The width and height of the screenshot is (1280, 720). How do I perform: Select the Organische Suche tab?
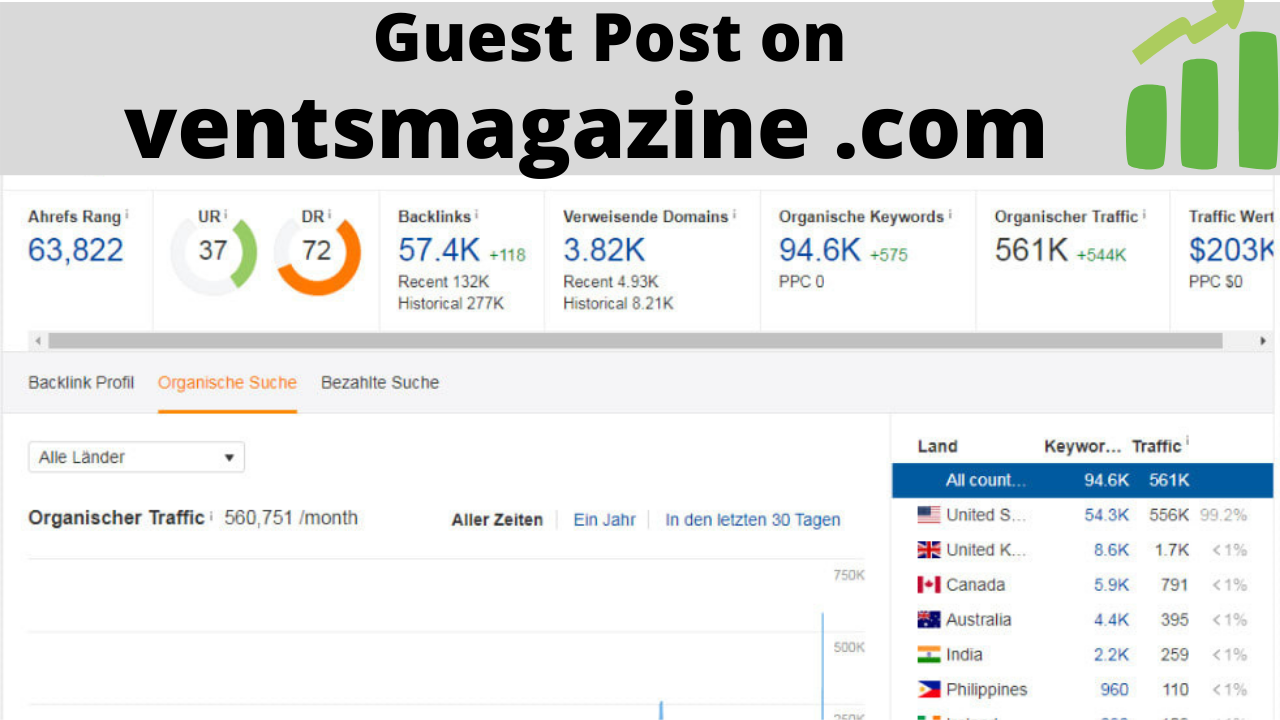(227, 382)
